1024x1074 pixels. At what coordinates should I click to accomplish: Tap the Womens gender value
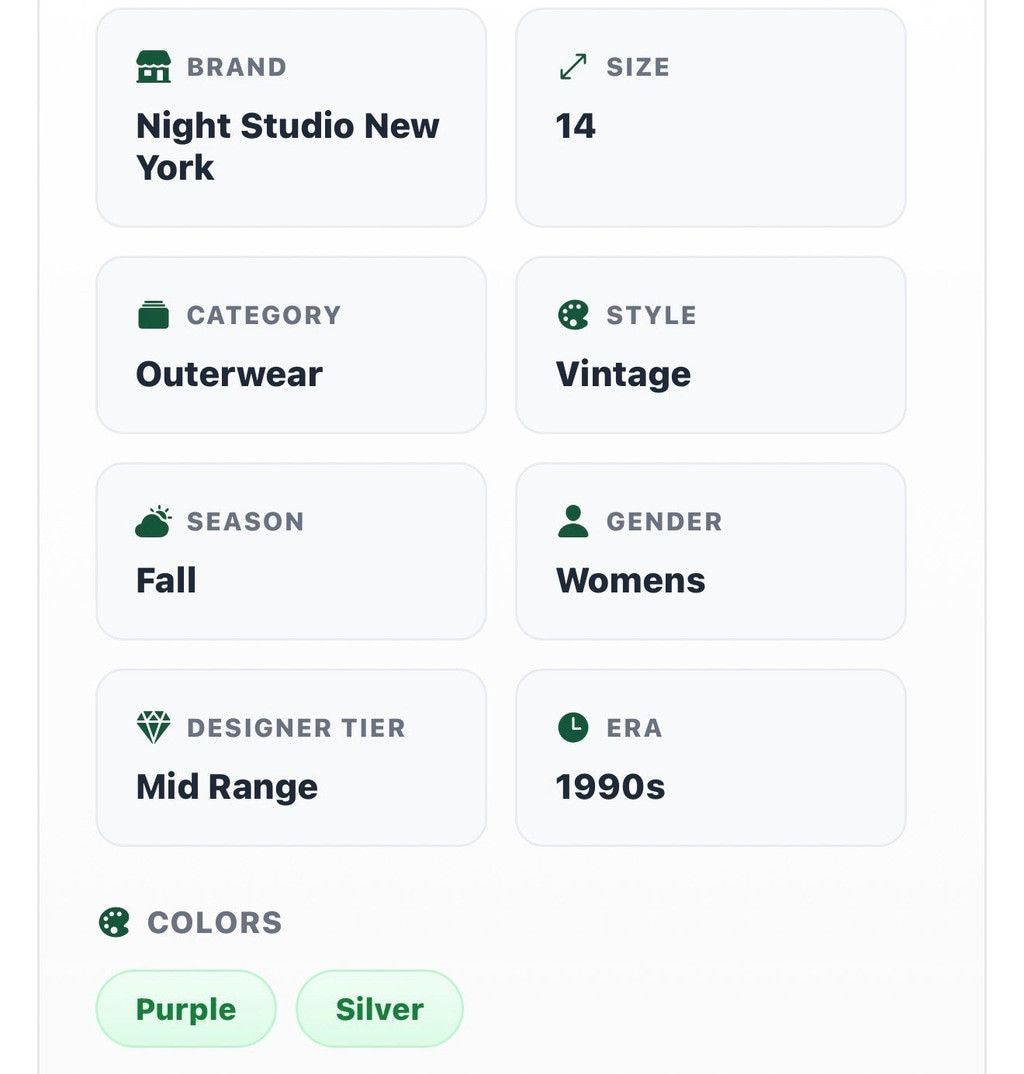coord(631,580)
